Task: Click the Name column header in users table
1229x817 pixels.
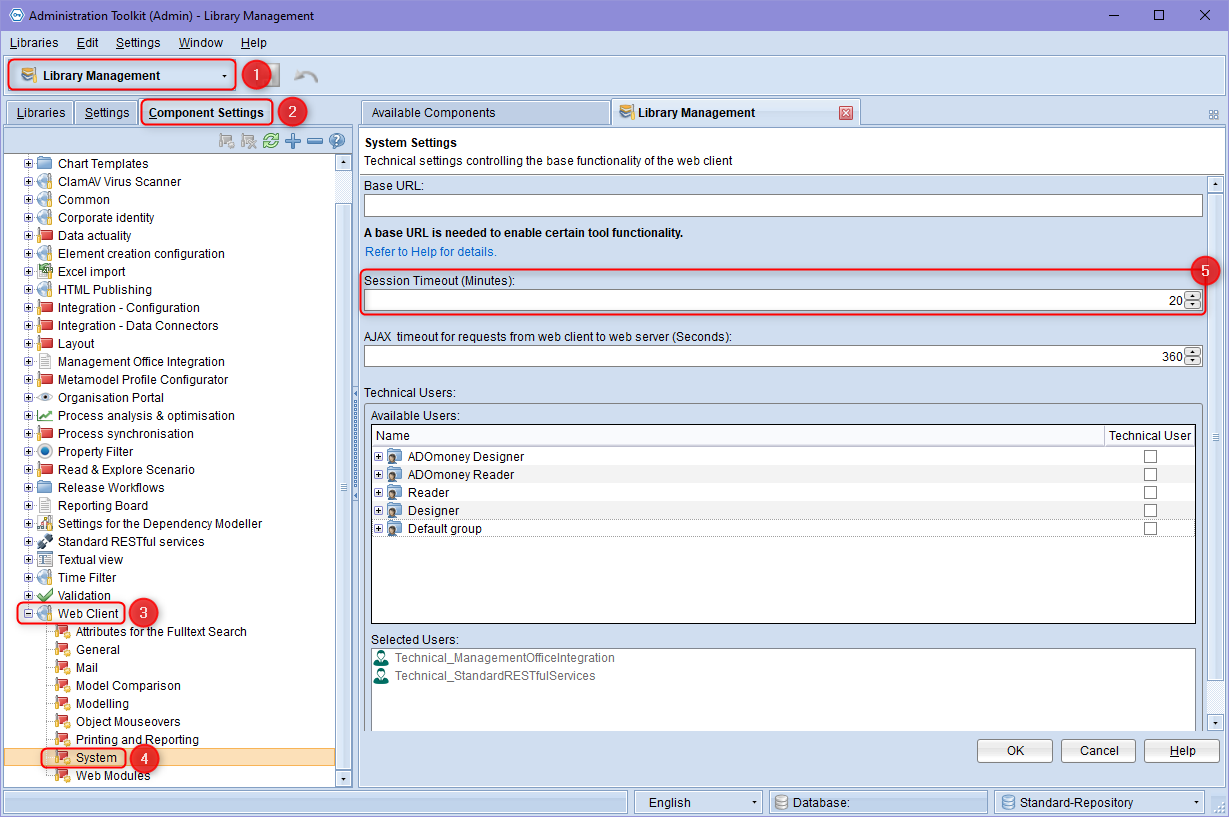Action: (x=738, y=436)
